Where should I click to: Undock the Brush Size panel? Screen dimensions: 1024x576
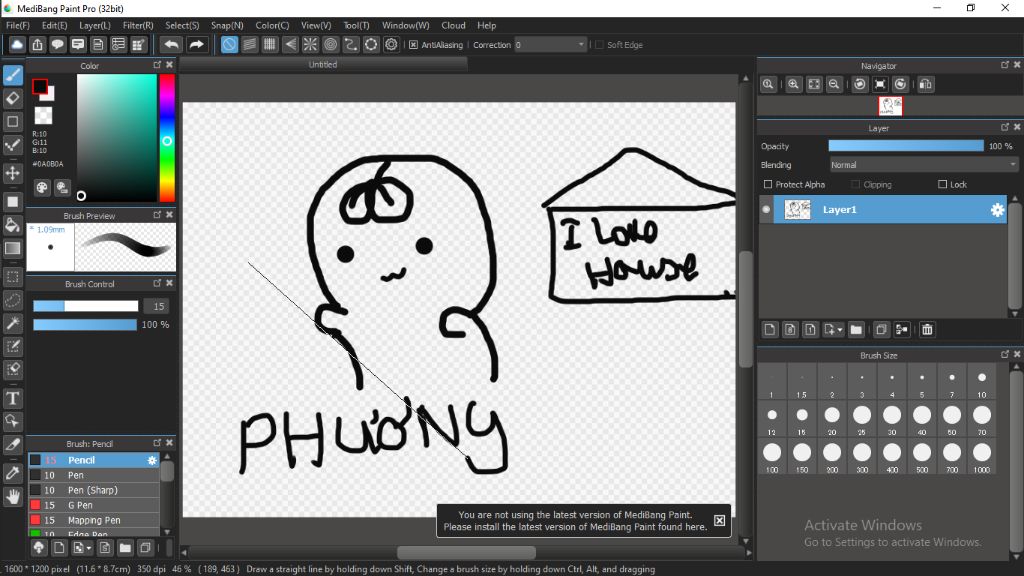[x=1005, y=355]
